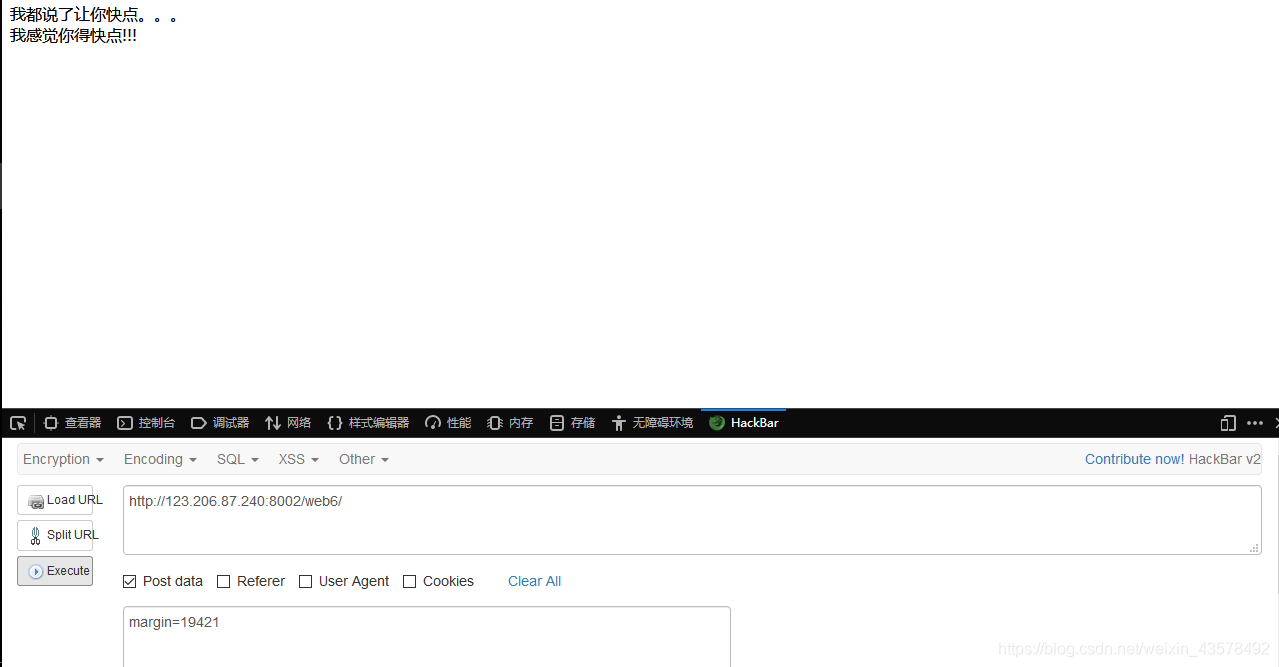Toggle responsive design mode icon
The height and width of the screenshot is (667, 1279).
click(1228, 422)
